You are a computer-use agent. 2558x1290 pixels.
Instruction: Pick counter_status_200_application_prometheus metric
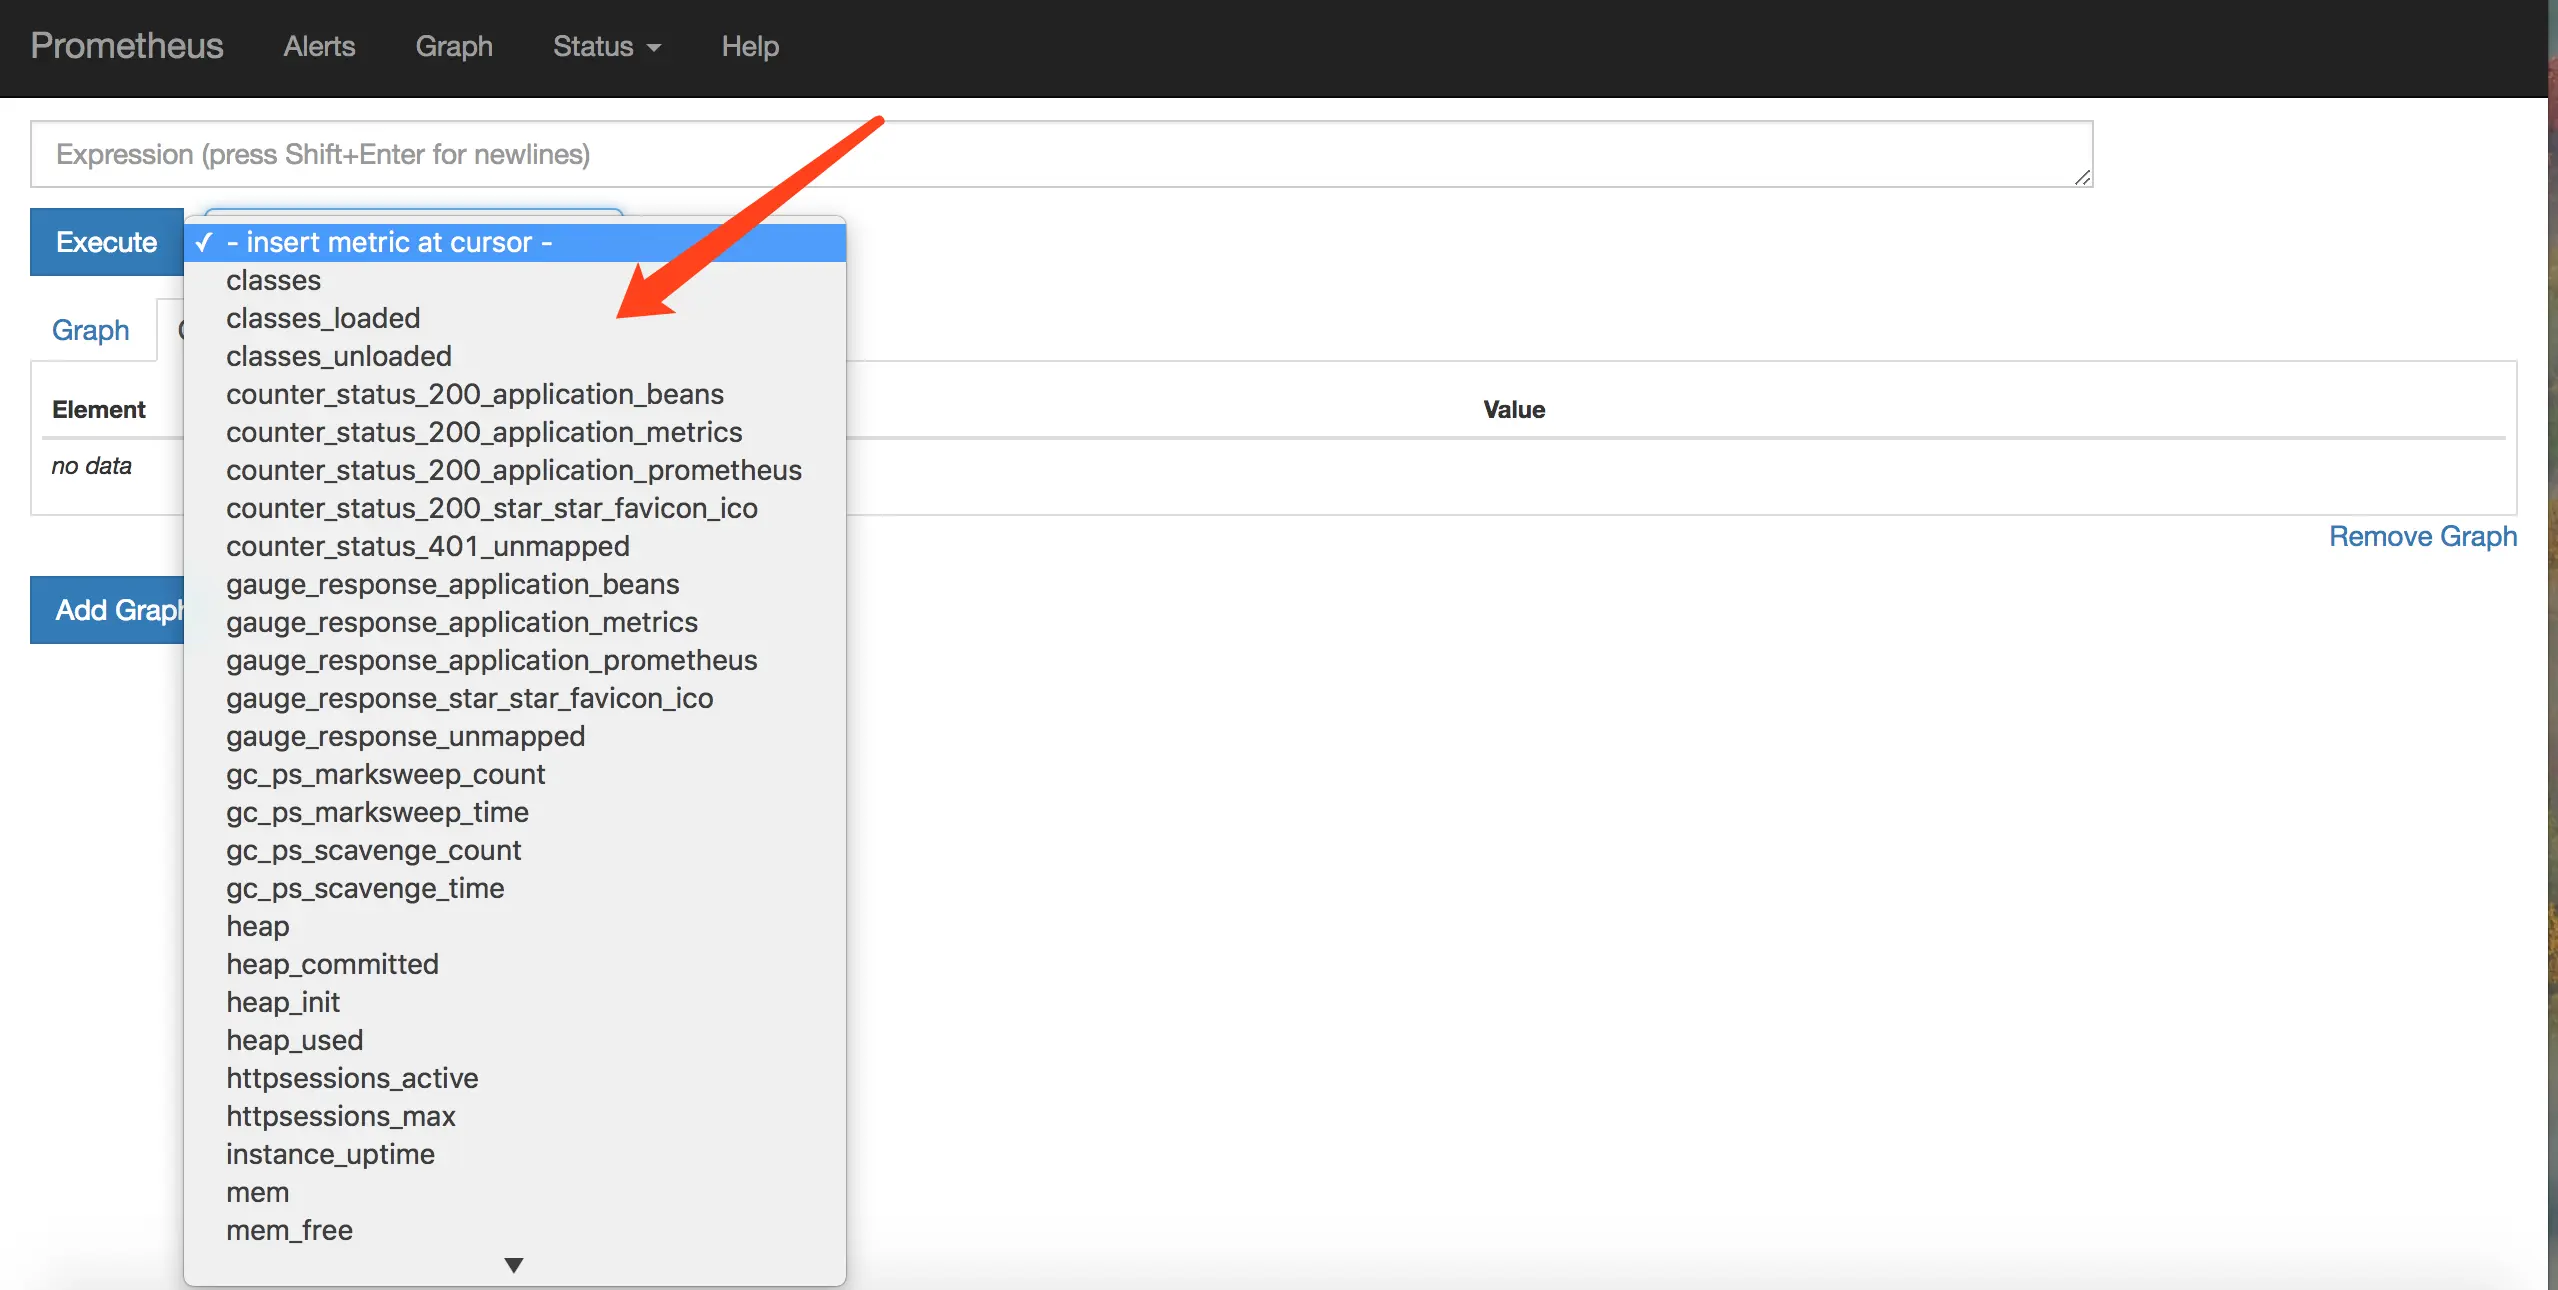click(514, 470)
